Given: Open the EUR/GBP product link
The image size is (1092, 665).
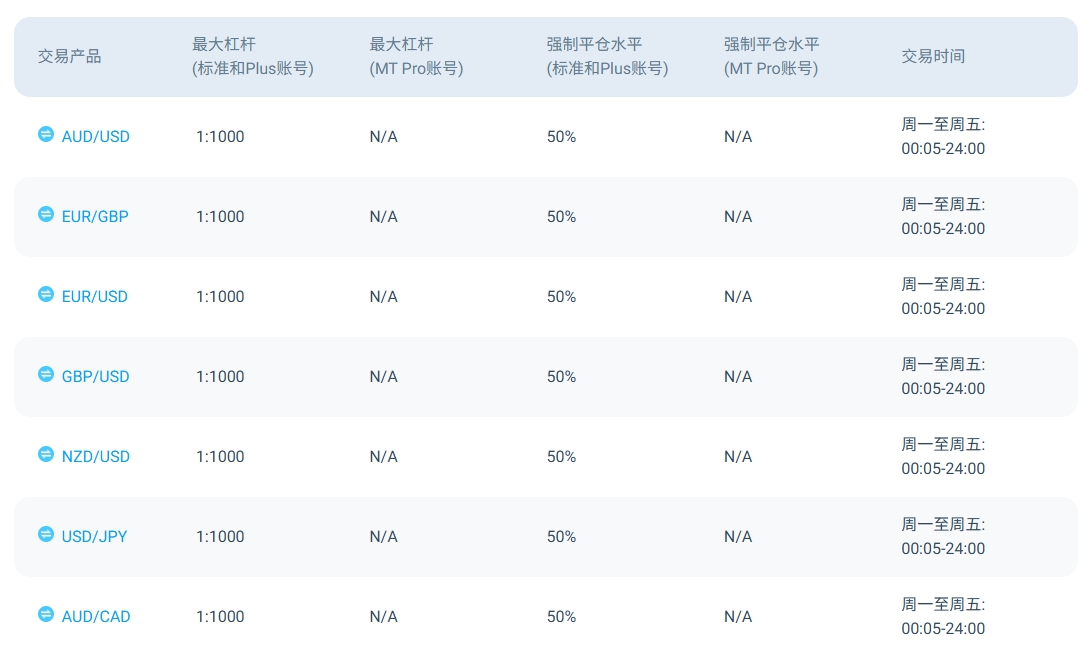Looking at the screenshot, I should (95, 217).
